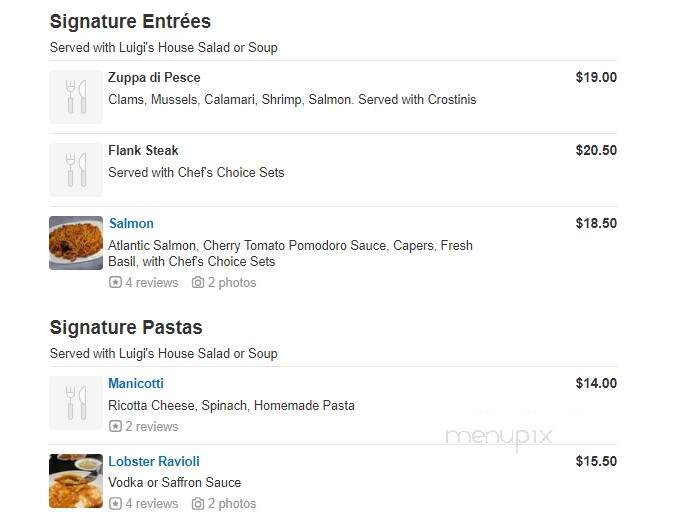
Task: Click the star reviews icon under Salmon
Action: pos(115,282)
